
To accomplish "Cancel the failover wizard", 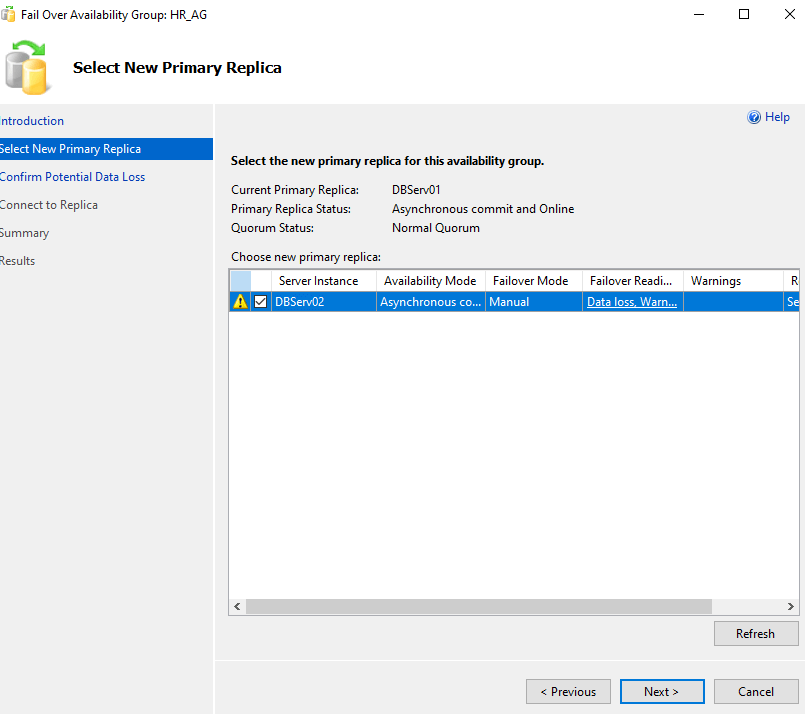I will (756, 691).
